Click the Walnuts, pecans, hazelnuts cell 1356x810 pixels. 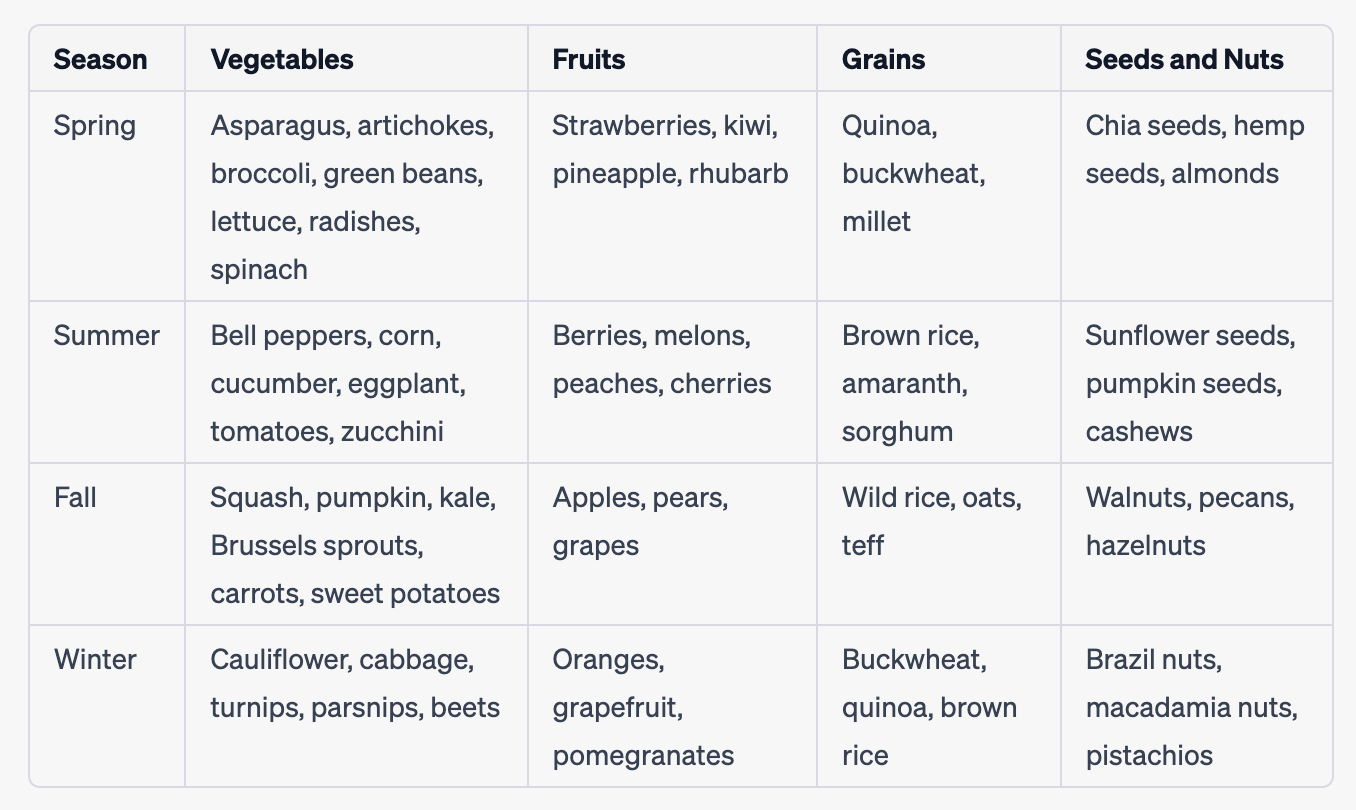coord(1189,521)
